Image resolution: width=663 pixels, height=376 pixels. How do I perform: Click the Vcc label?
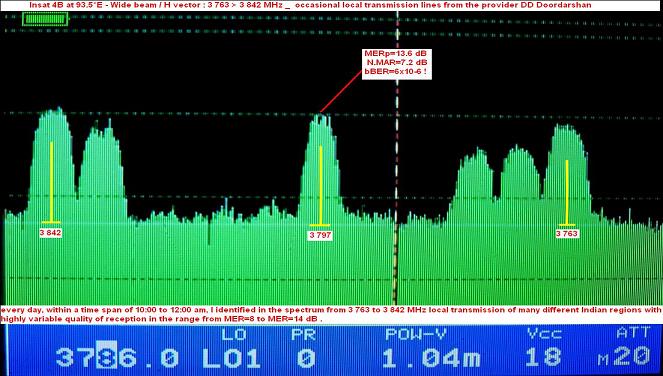[545, 334]
